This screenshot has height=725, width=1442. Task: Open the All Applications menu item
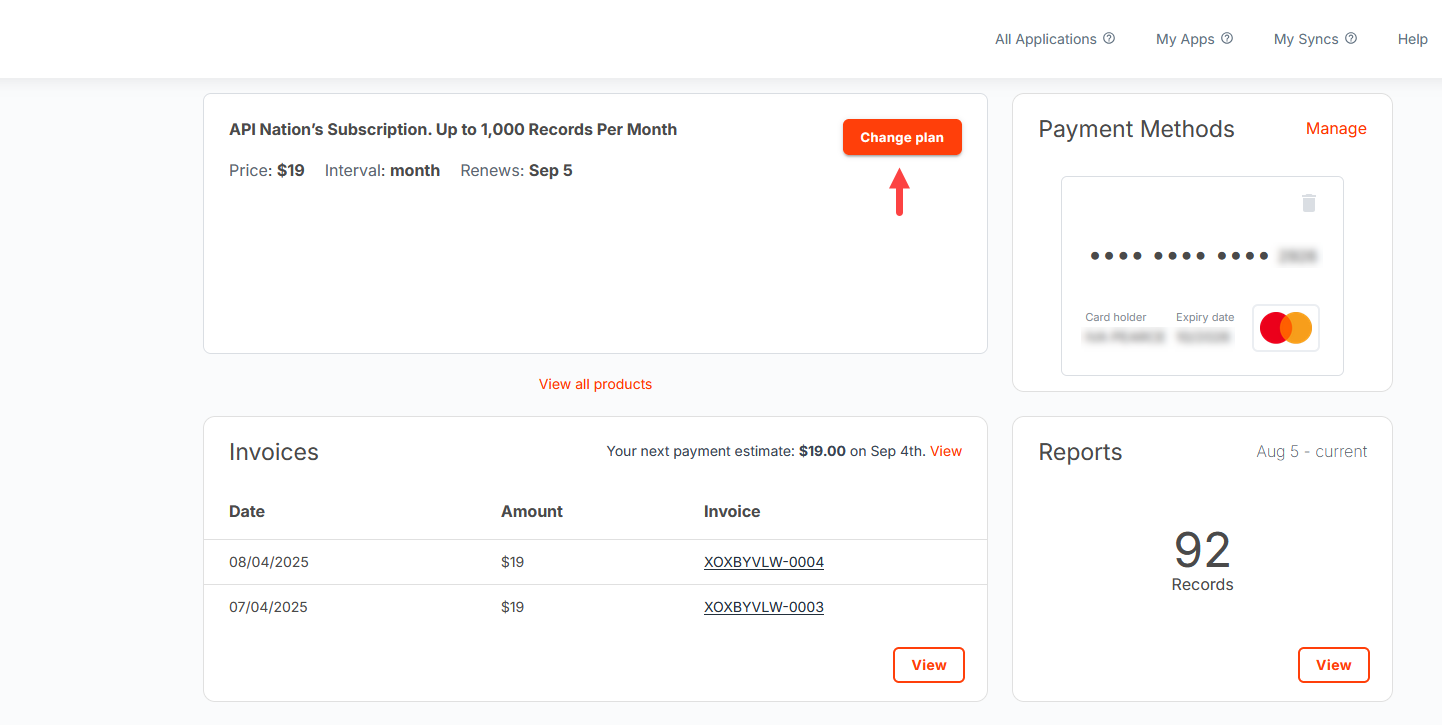(1045, 39)
